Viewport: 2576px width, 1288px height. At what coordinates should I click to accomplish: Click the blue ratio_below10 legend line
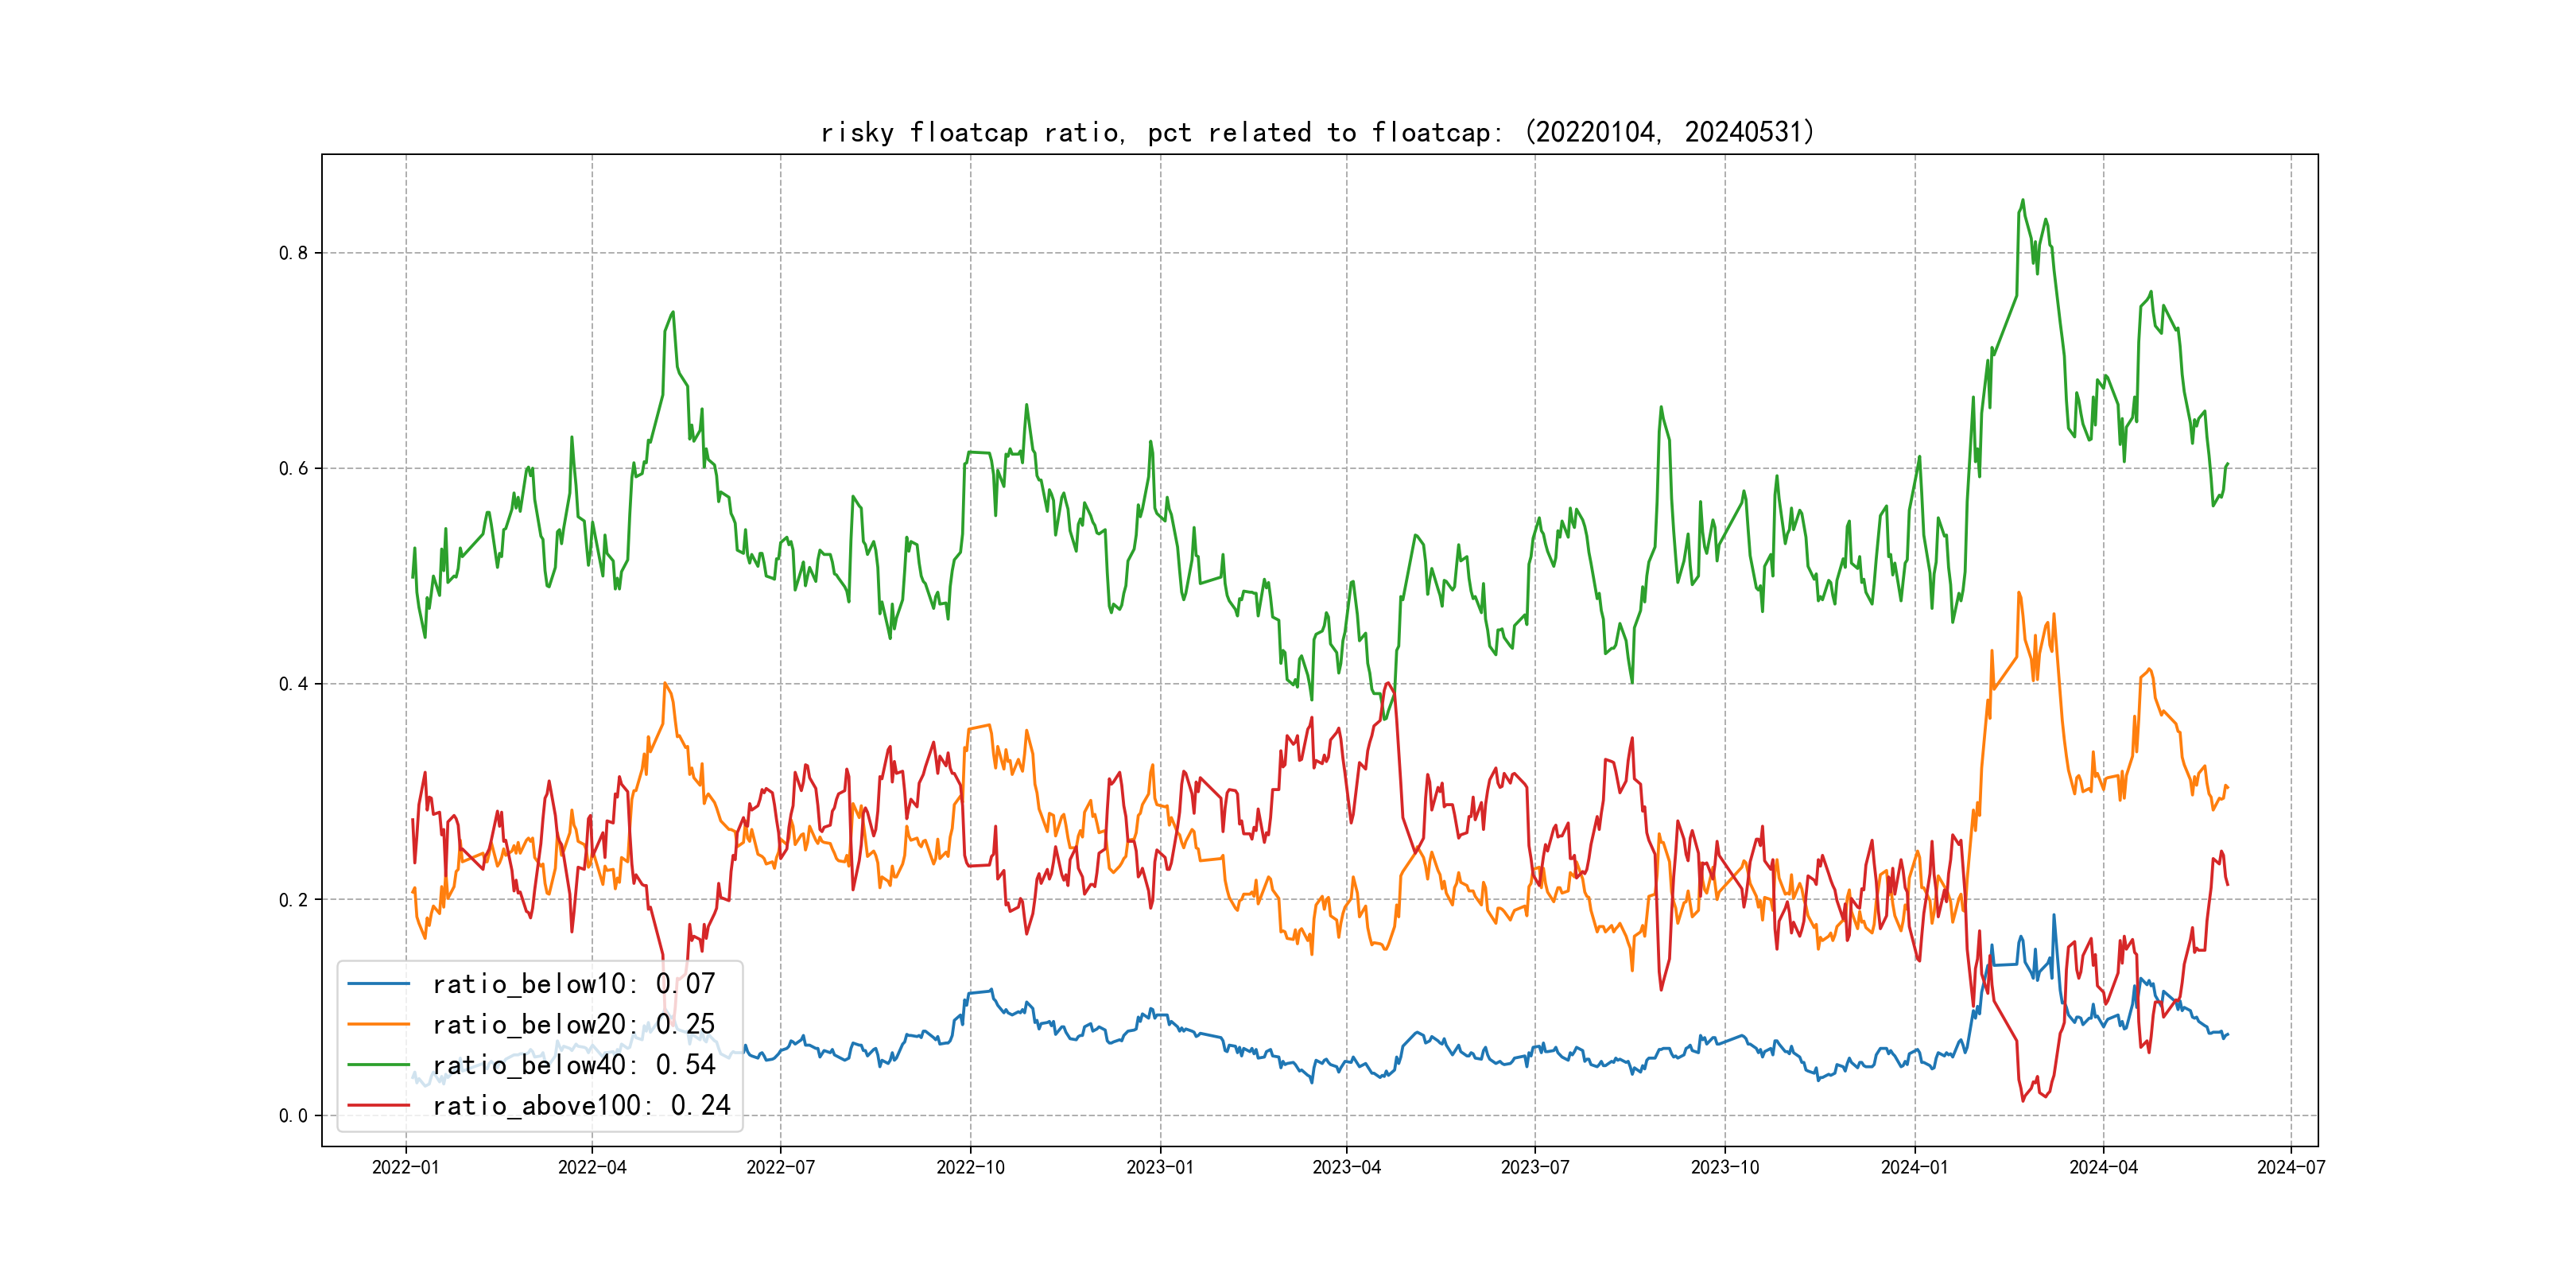(378, 984)
